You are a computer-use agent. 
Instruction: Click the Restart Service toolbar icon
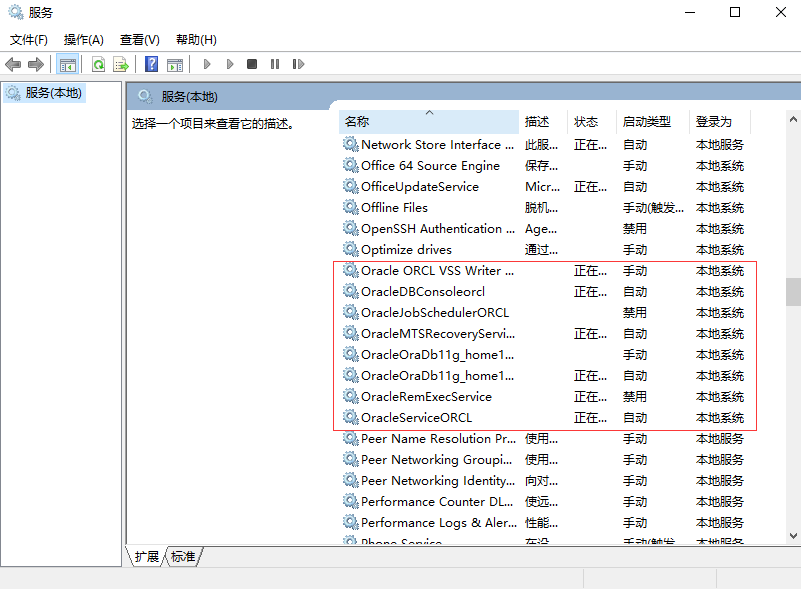(298, 64)
